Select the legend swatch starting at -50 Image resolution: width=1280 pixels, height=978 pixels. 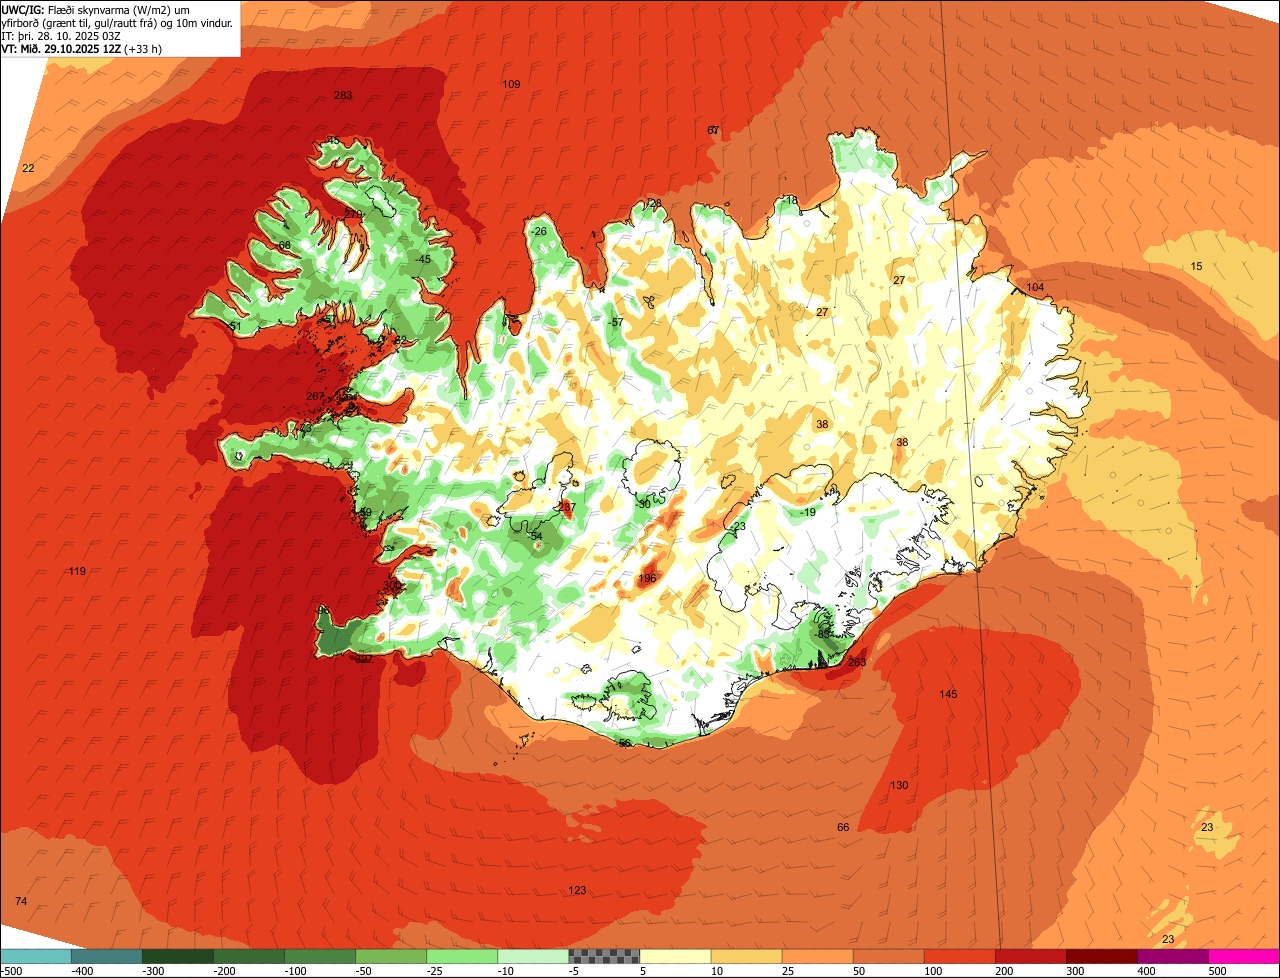pos(390,956)
